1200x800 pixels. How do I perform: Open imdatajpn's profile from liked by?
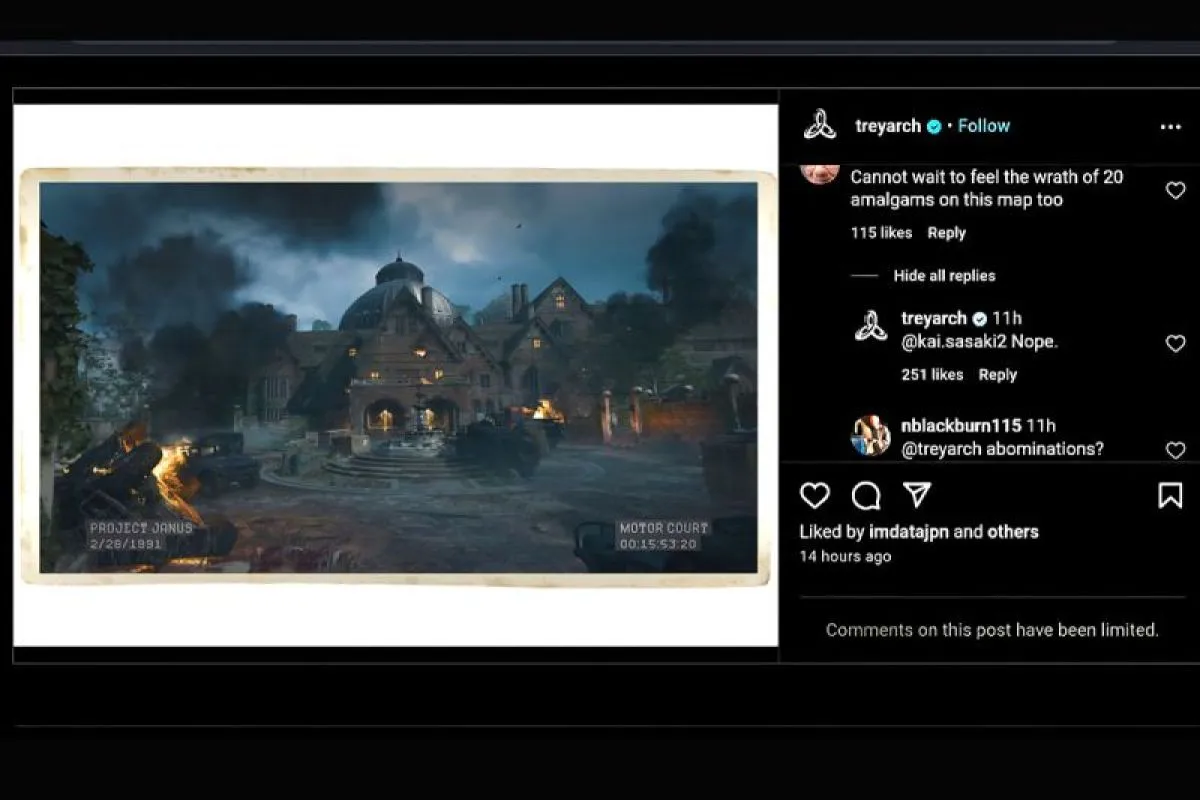point(908,532)
